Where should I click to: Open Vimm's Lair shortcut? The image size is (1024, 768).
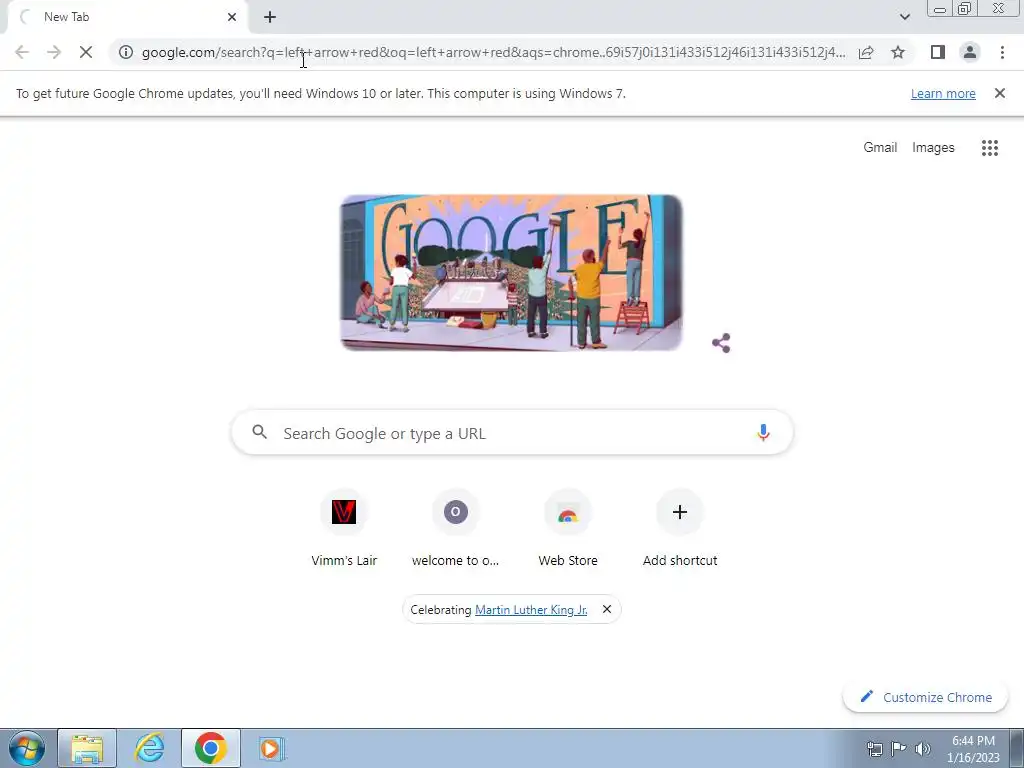coord(344,528)
